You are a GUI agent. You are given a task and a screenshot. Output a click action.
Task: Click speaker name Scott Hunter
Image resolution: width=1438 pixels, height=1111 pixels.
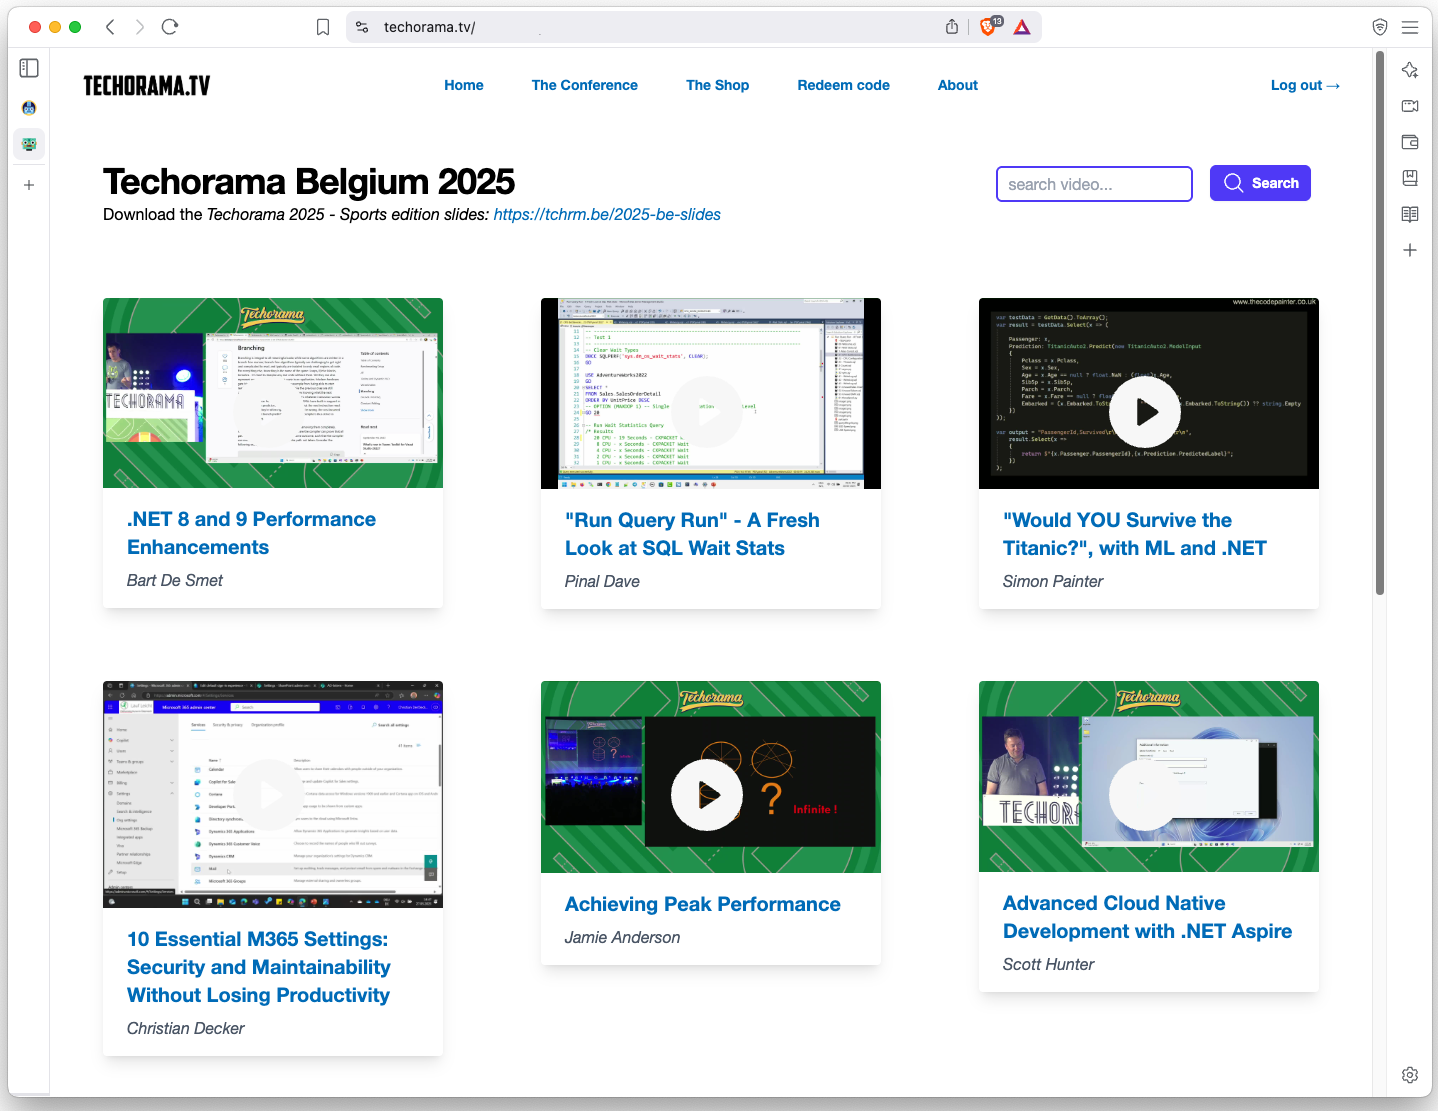click(1049, 964)
